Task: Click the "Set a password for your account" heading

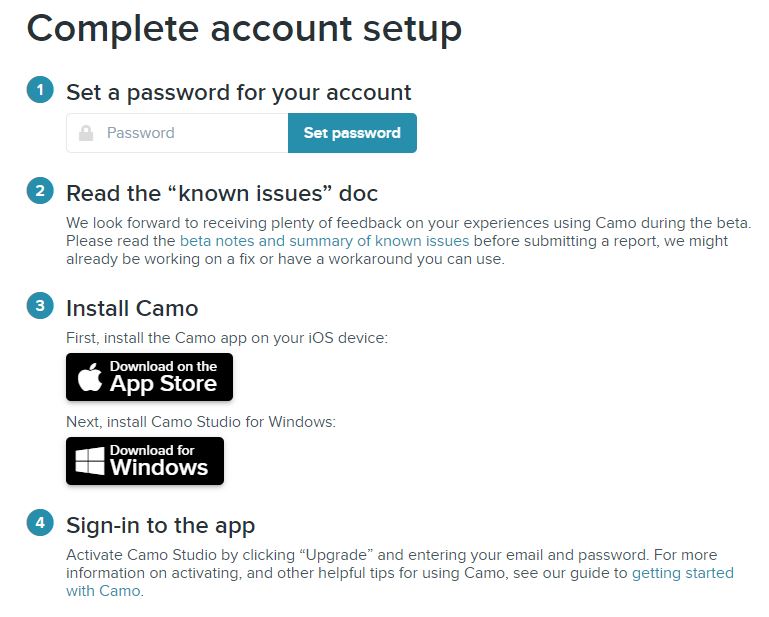Action: pos(239,93)
